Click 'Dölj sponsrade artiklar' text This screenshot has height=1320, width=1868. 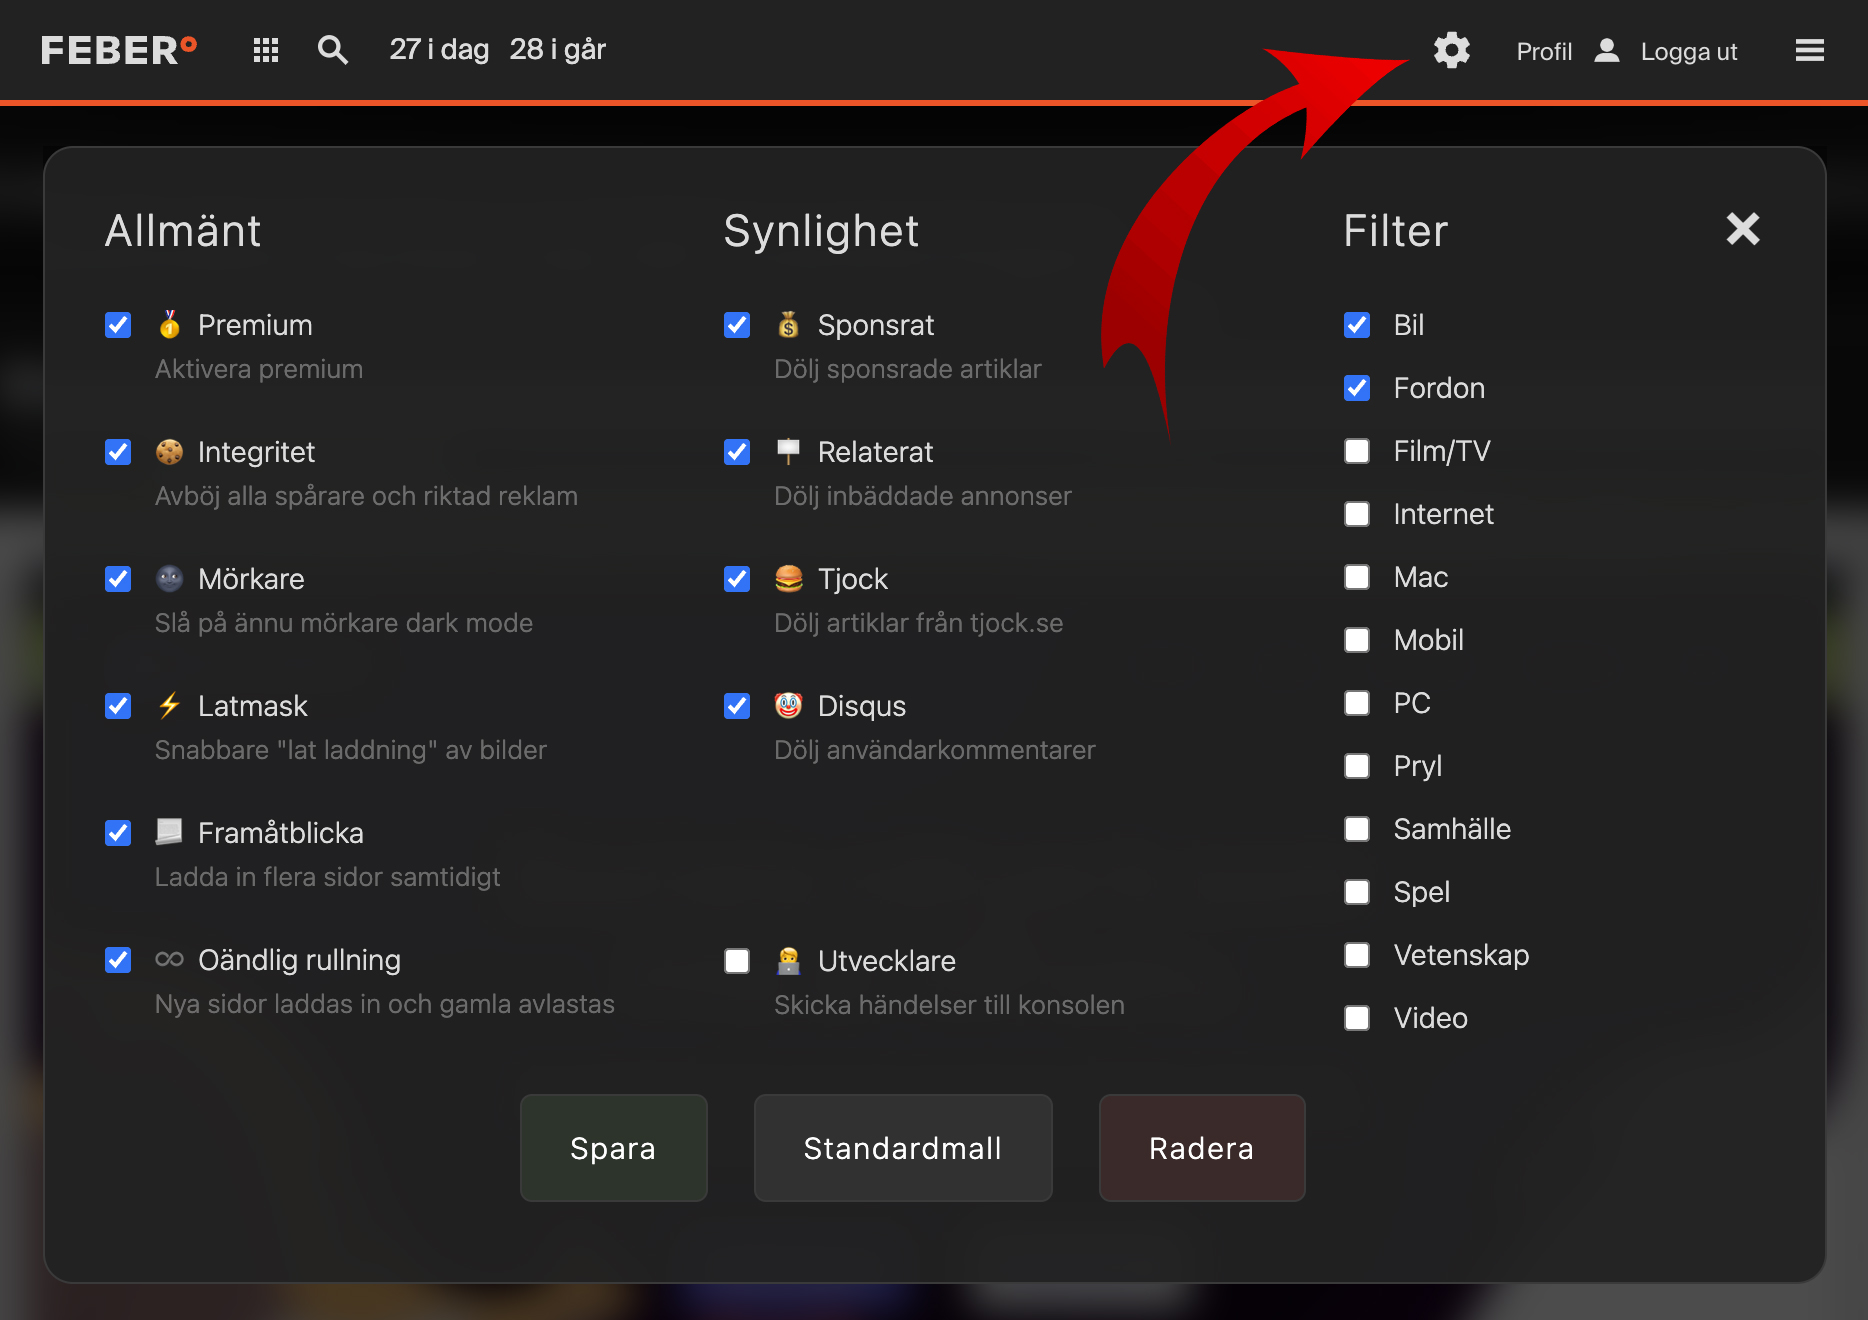908,369
